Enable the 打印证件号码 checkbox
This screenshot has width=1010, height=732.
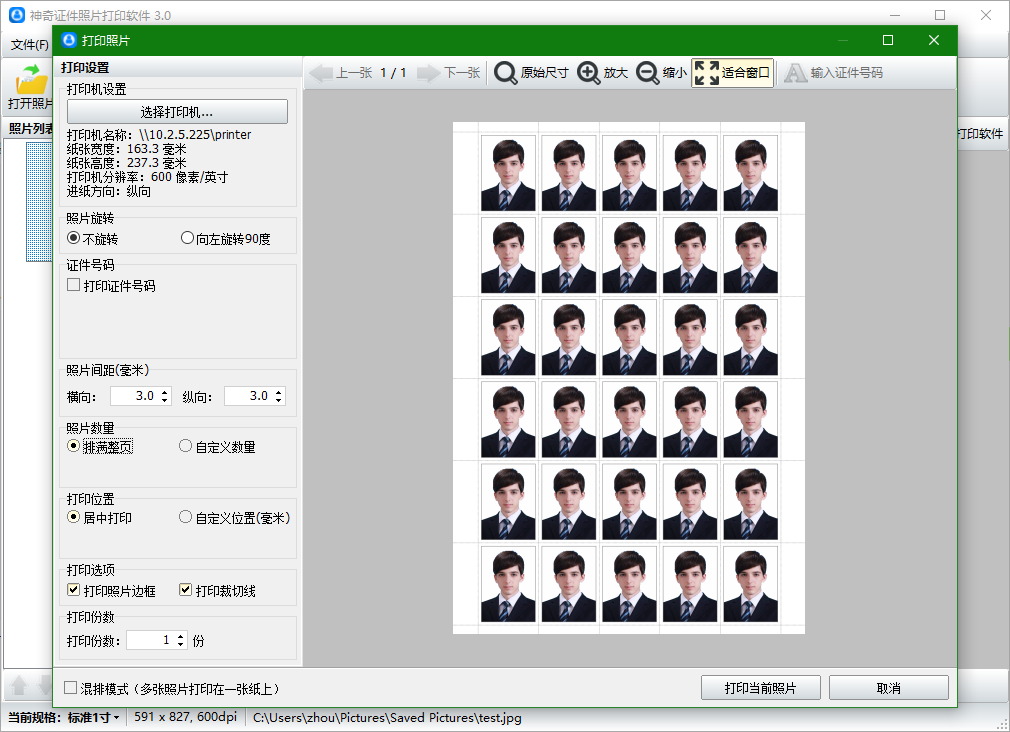[x=74, y=286]
